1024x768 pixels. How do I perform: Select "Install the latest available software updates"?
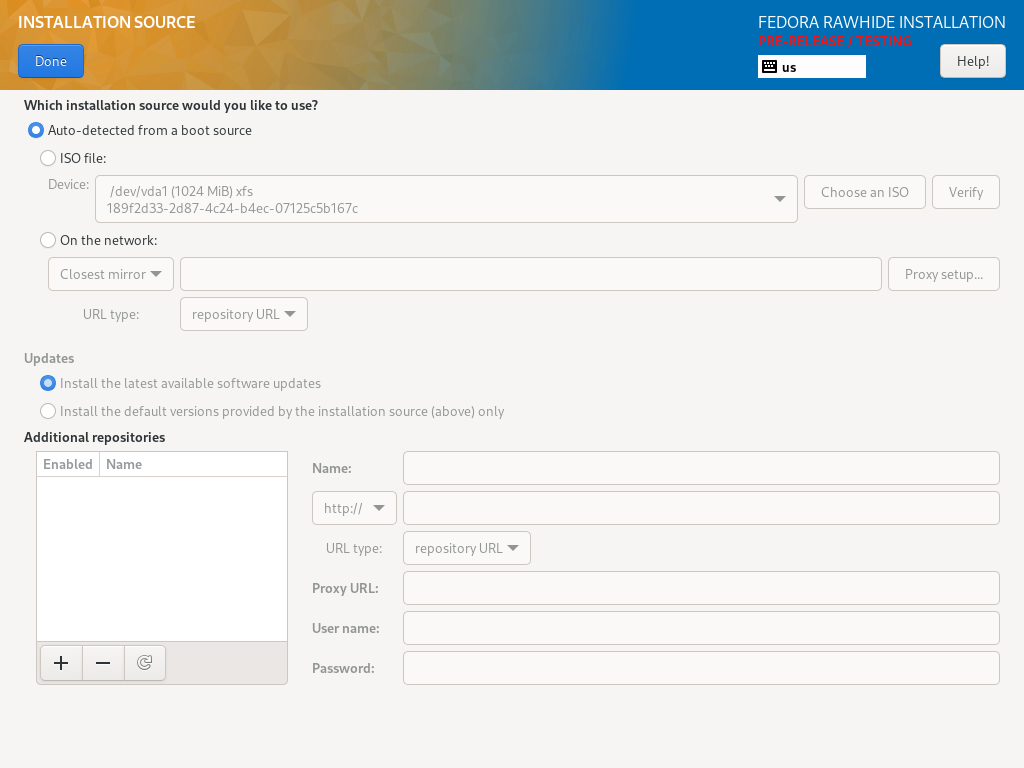coord(47,383)
